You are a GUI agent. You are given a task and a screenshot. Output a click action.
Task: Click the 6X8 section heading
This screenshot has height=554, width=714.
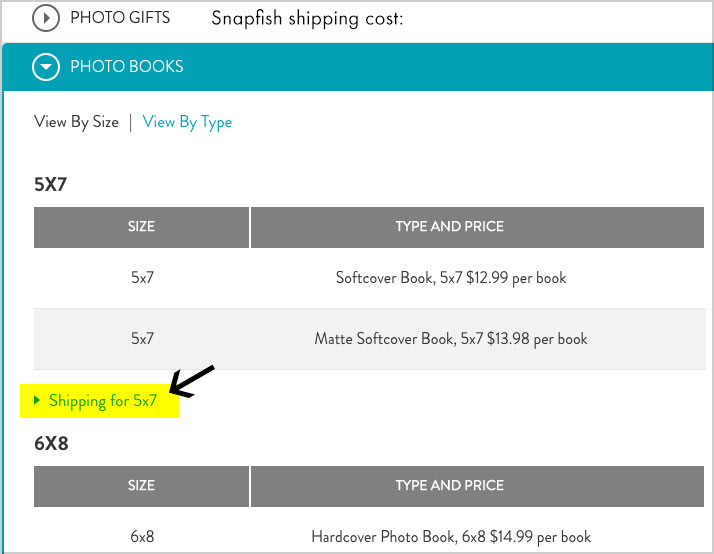[x=51, y=443]
